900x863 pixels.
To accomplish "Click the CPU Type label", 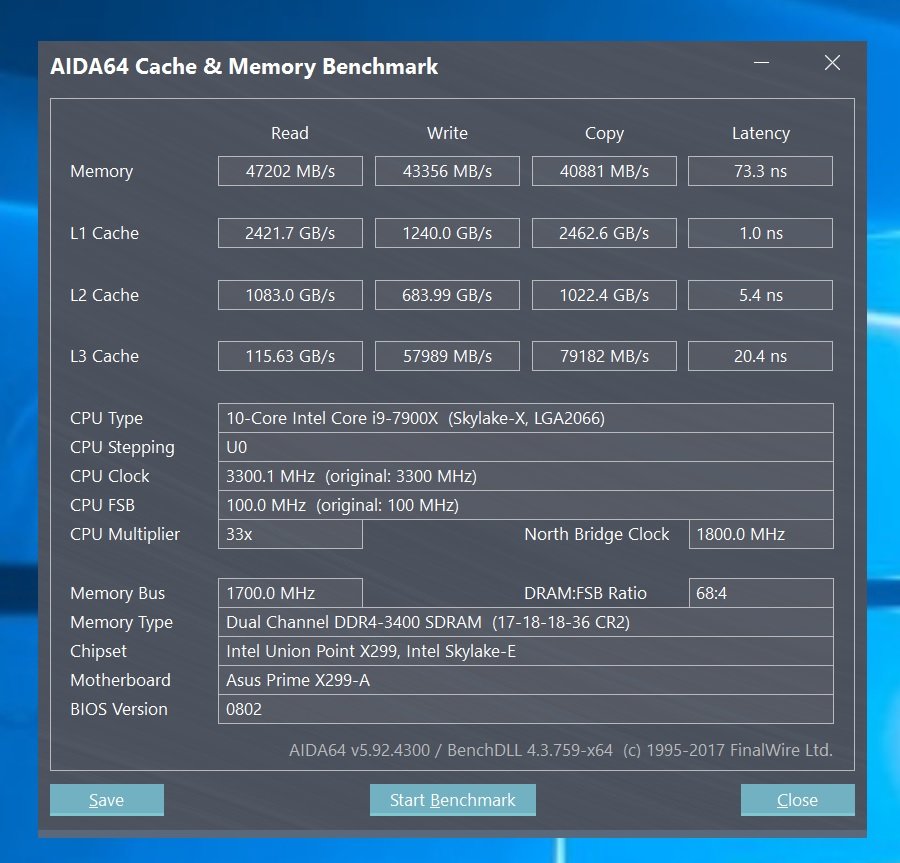I will point(106,418).
